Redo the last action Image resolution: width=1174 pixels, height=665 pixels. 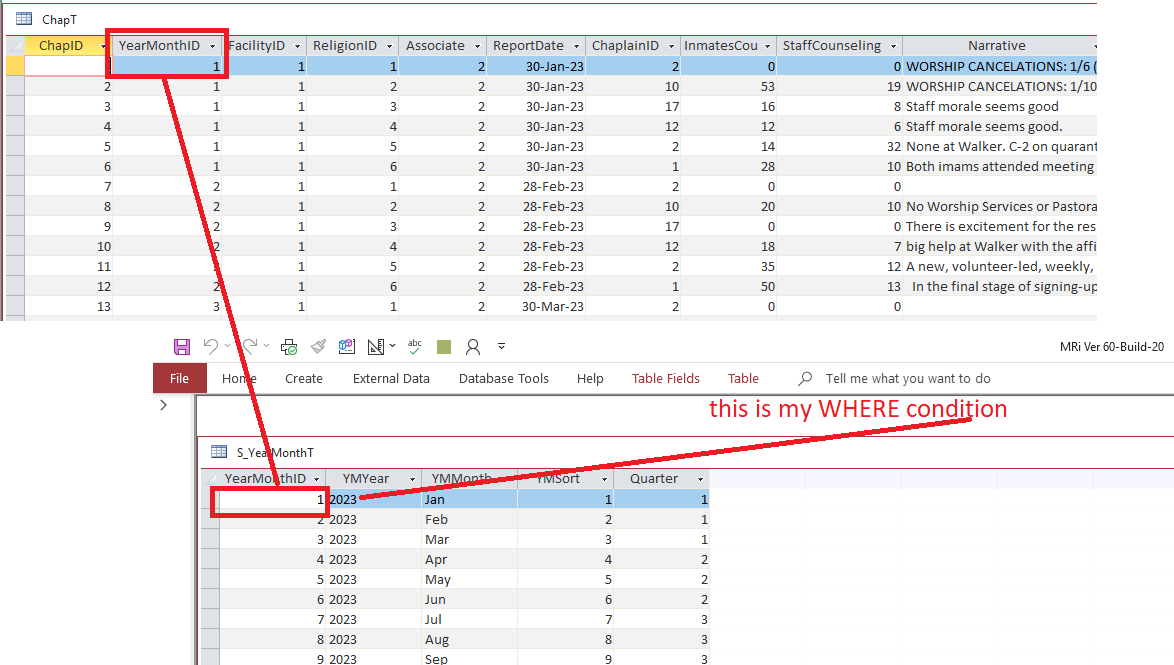(x=252, y=346)
